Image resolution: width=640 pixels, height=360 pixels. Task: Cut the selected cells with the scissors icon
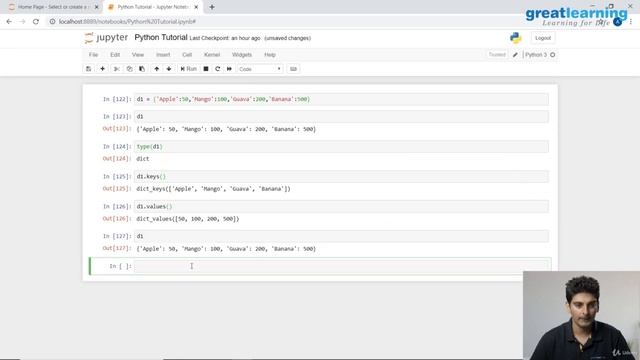point(116,69)
